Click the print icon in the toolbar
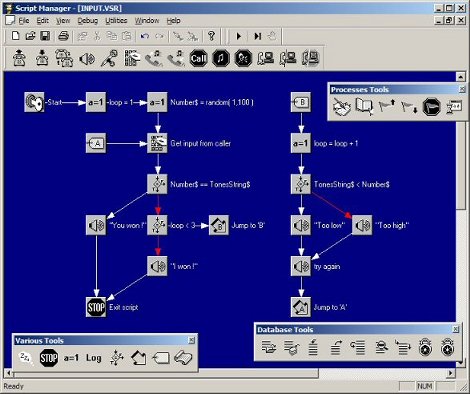 pyautogui.click(x=63, y=36)
